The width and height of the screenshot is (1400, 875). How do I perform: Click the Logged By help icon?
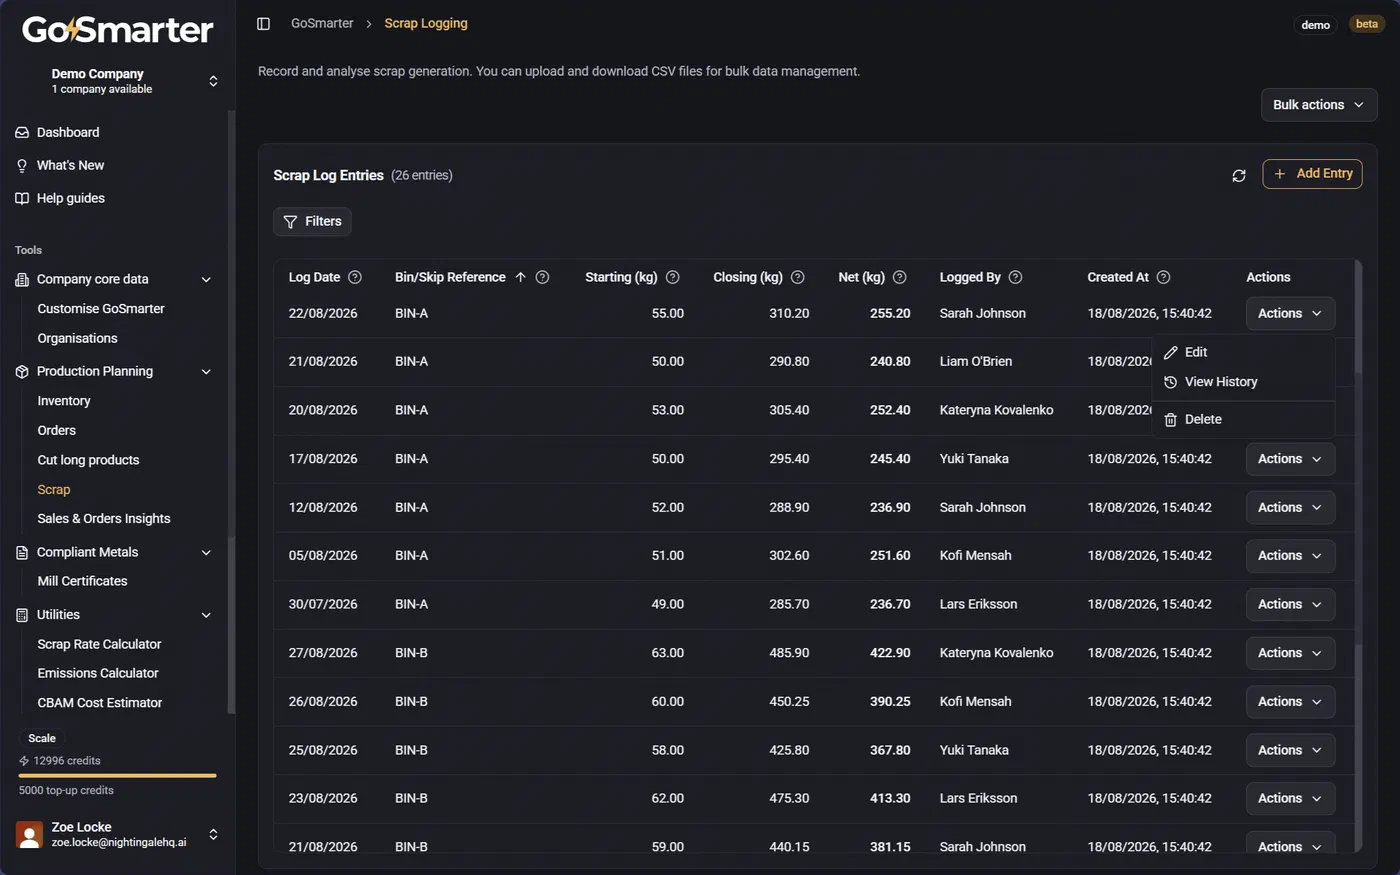(1015, 277)
